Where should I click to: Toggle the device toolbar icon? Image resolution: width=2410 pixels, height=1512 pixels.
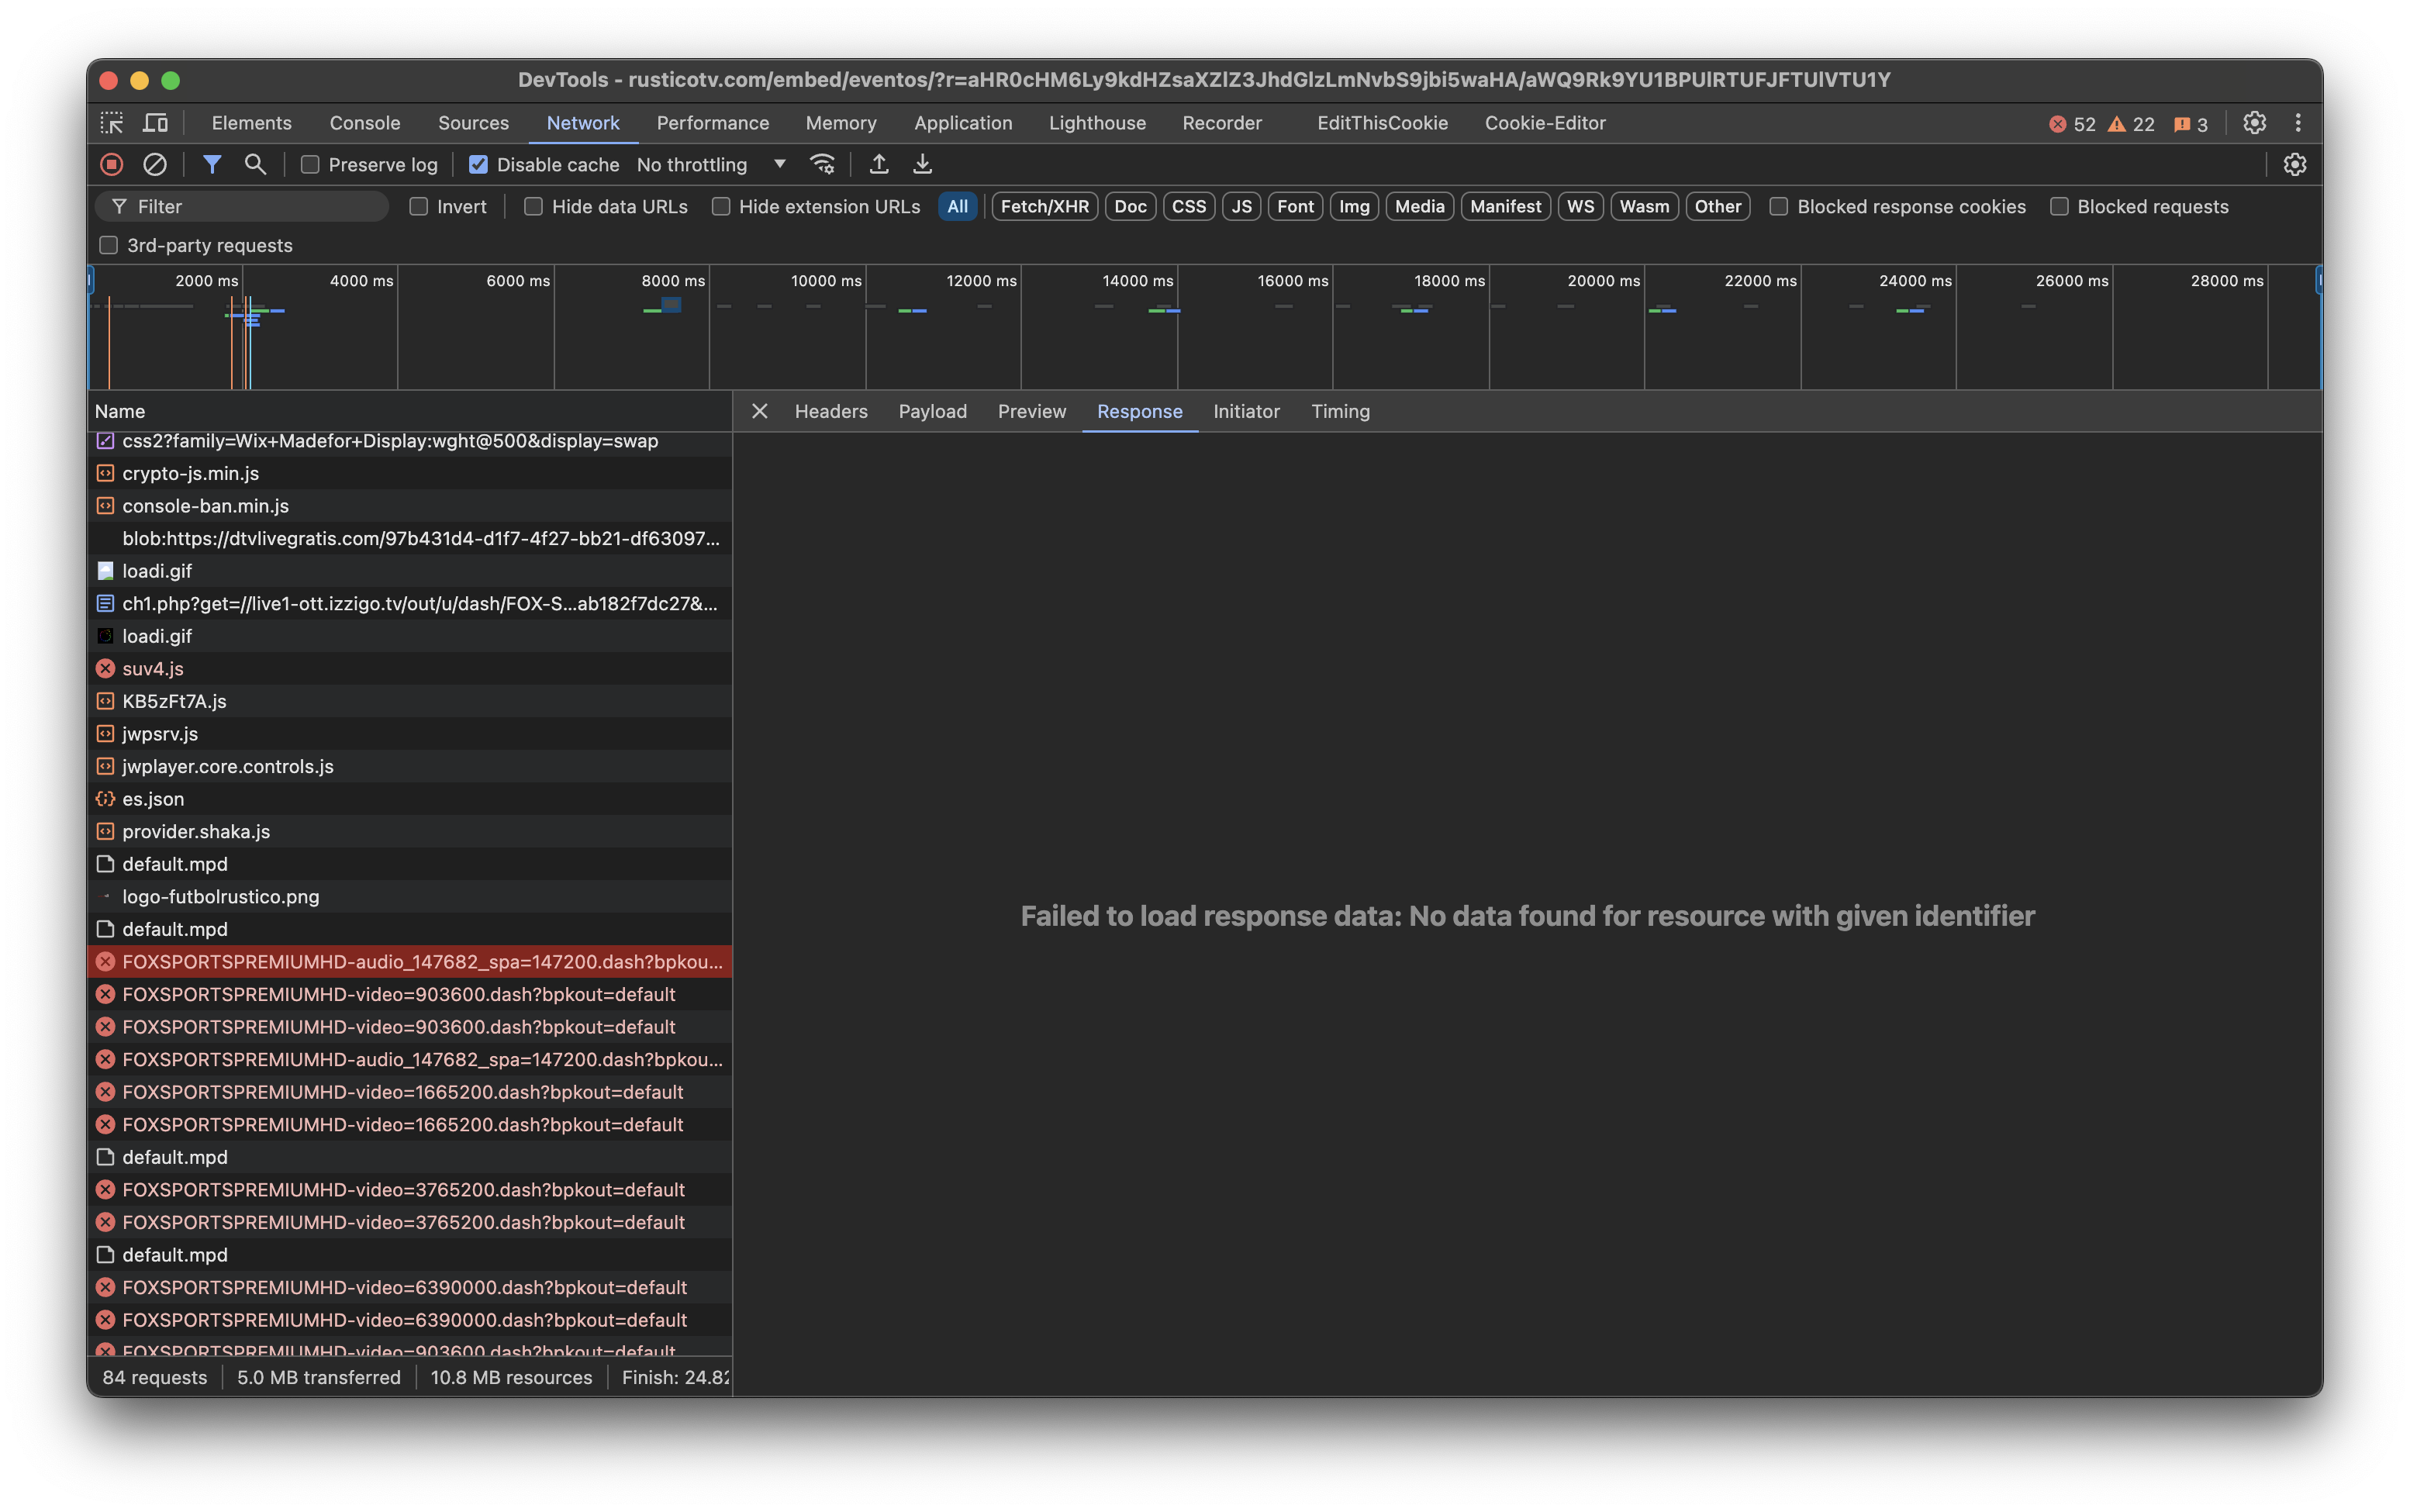(x=156, y=123)
